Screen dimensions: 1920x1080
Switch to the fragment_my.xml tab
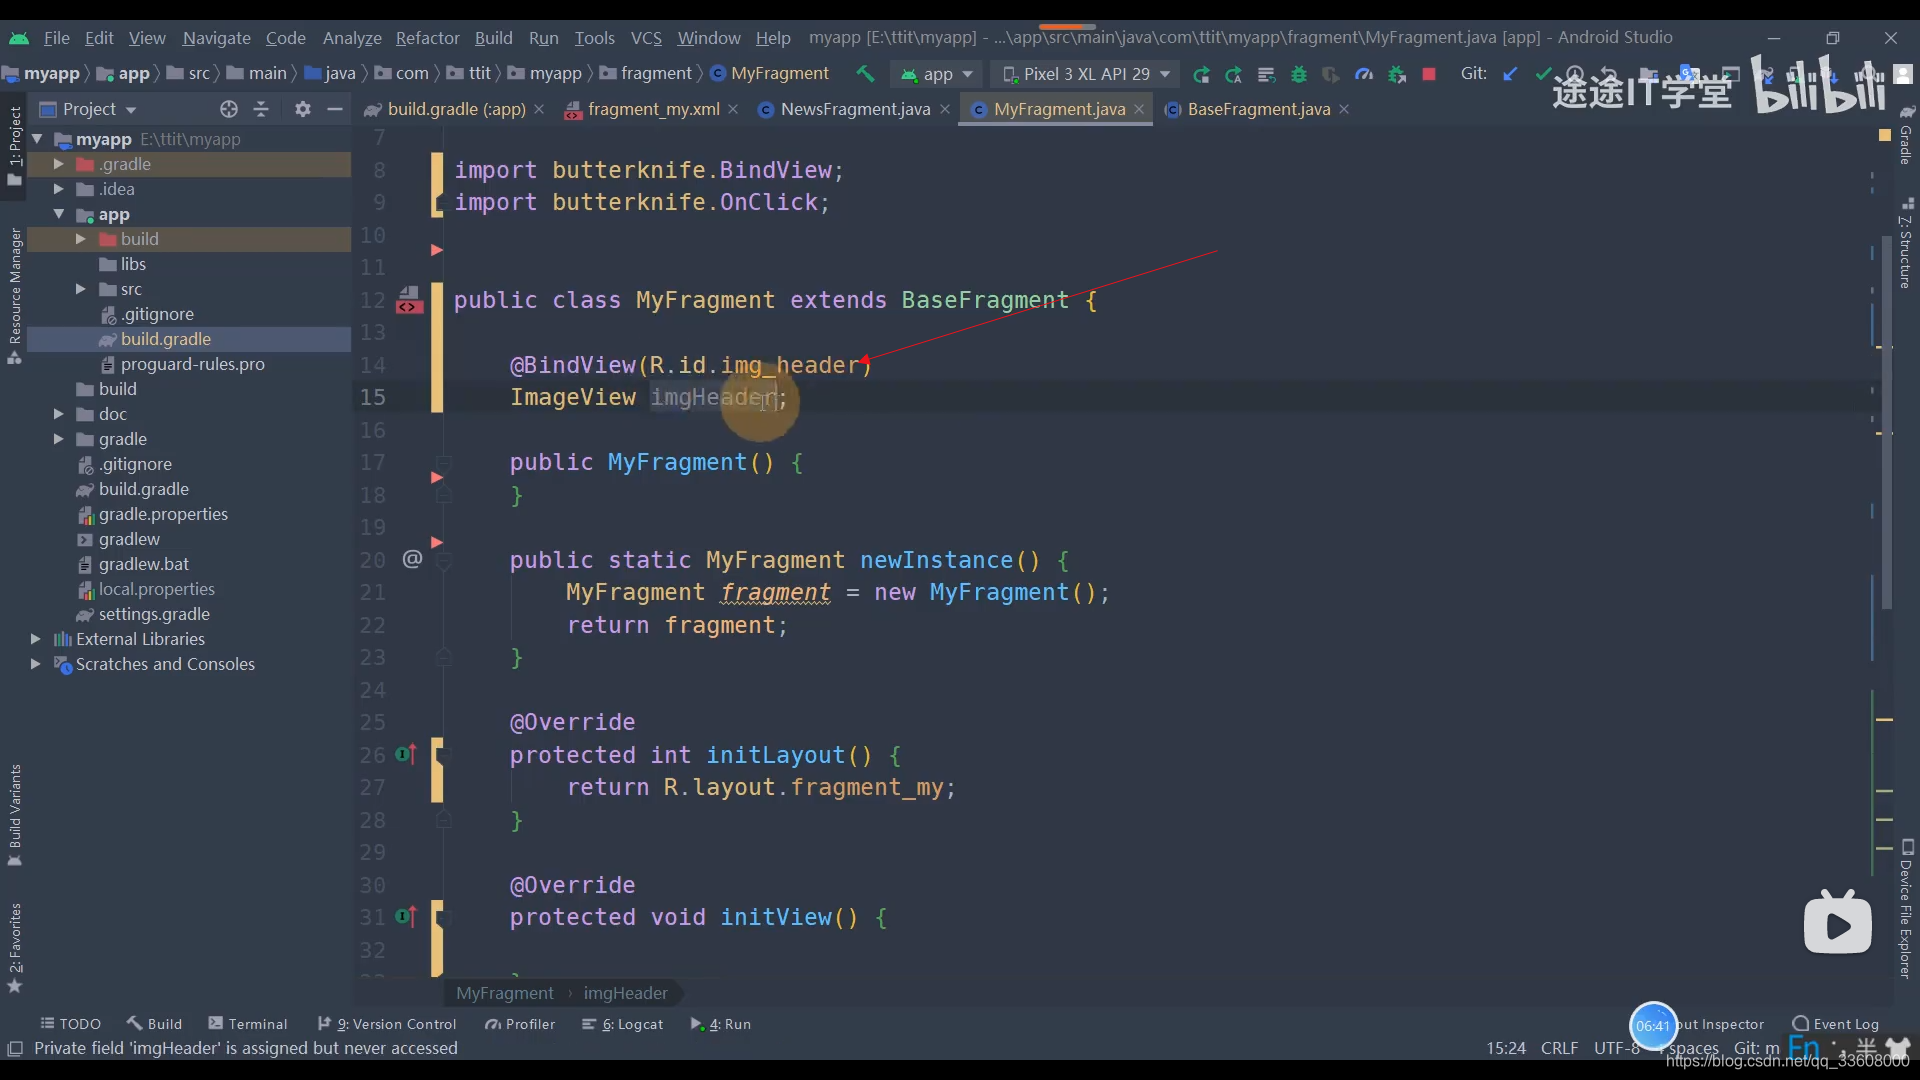[653, 109]
